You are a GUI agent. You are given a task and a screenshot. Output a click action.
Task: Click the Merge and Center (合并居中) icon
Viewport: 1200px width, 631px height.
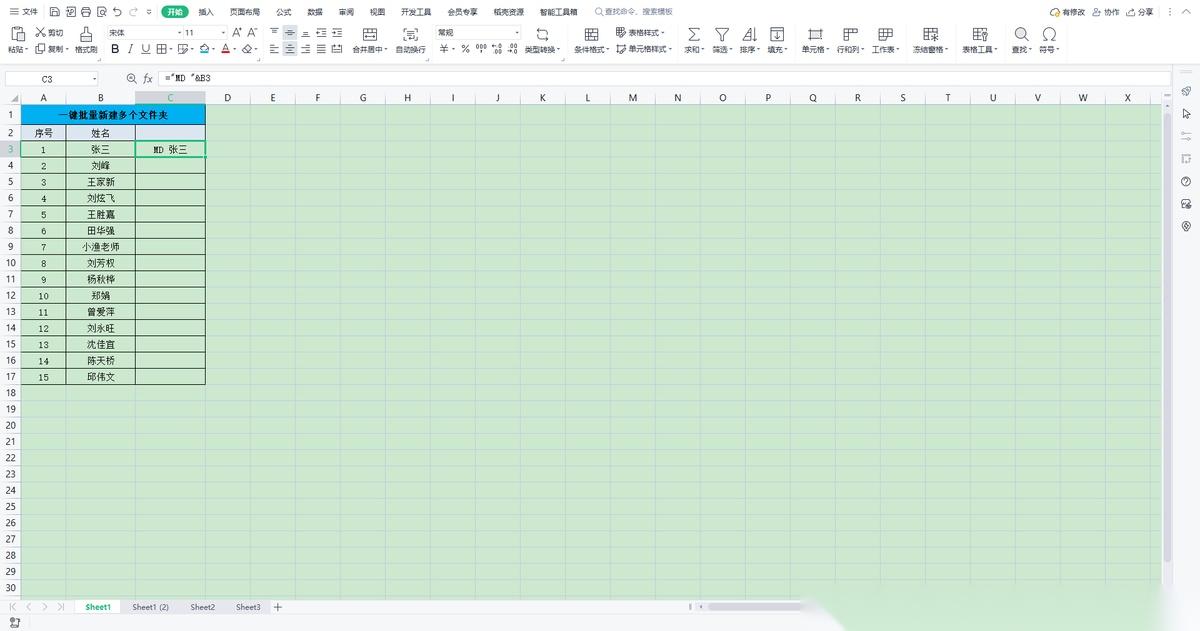[x=370, y=34]
